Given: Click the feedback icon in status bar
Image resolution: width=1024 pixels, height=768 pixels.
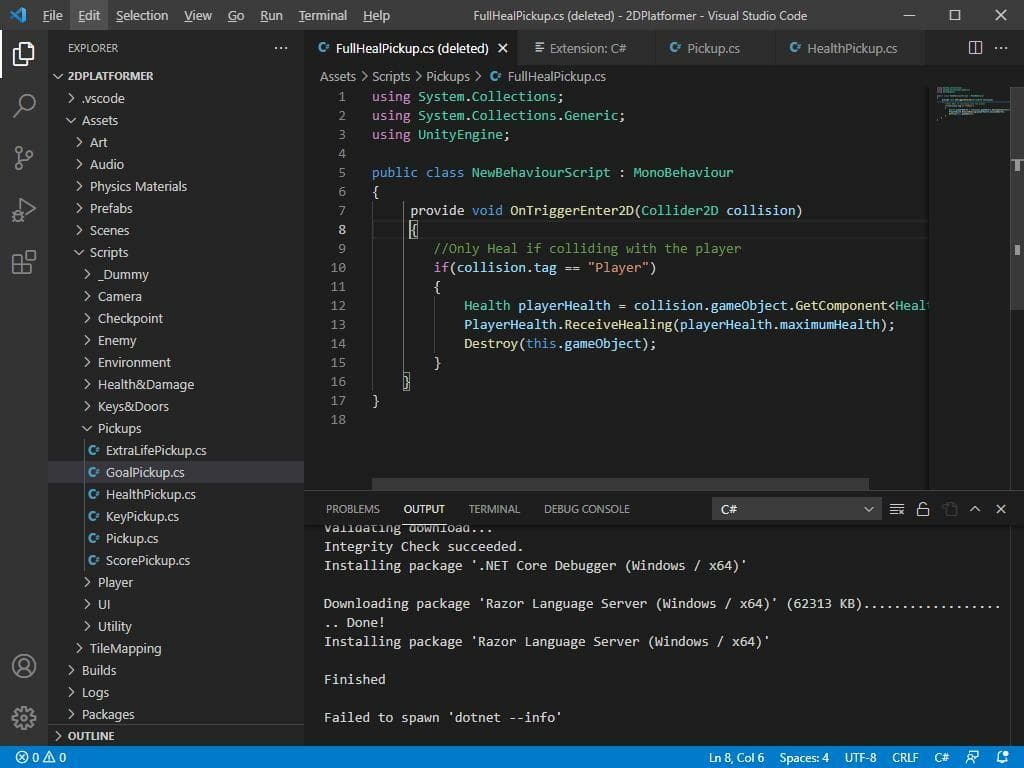Looking at the screenshot, I should click(x=972, y=758).
